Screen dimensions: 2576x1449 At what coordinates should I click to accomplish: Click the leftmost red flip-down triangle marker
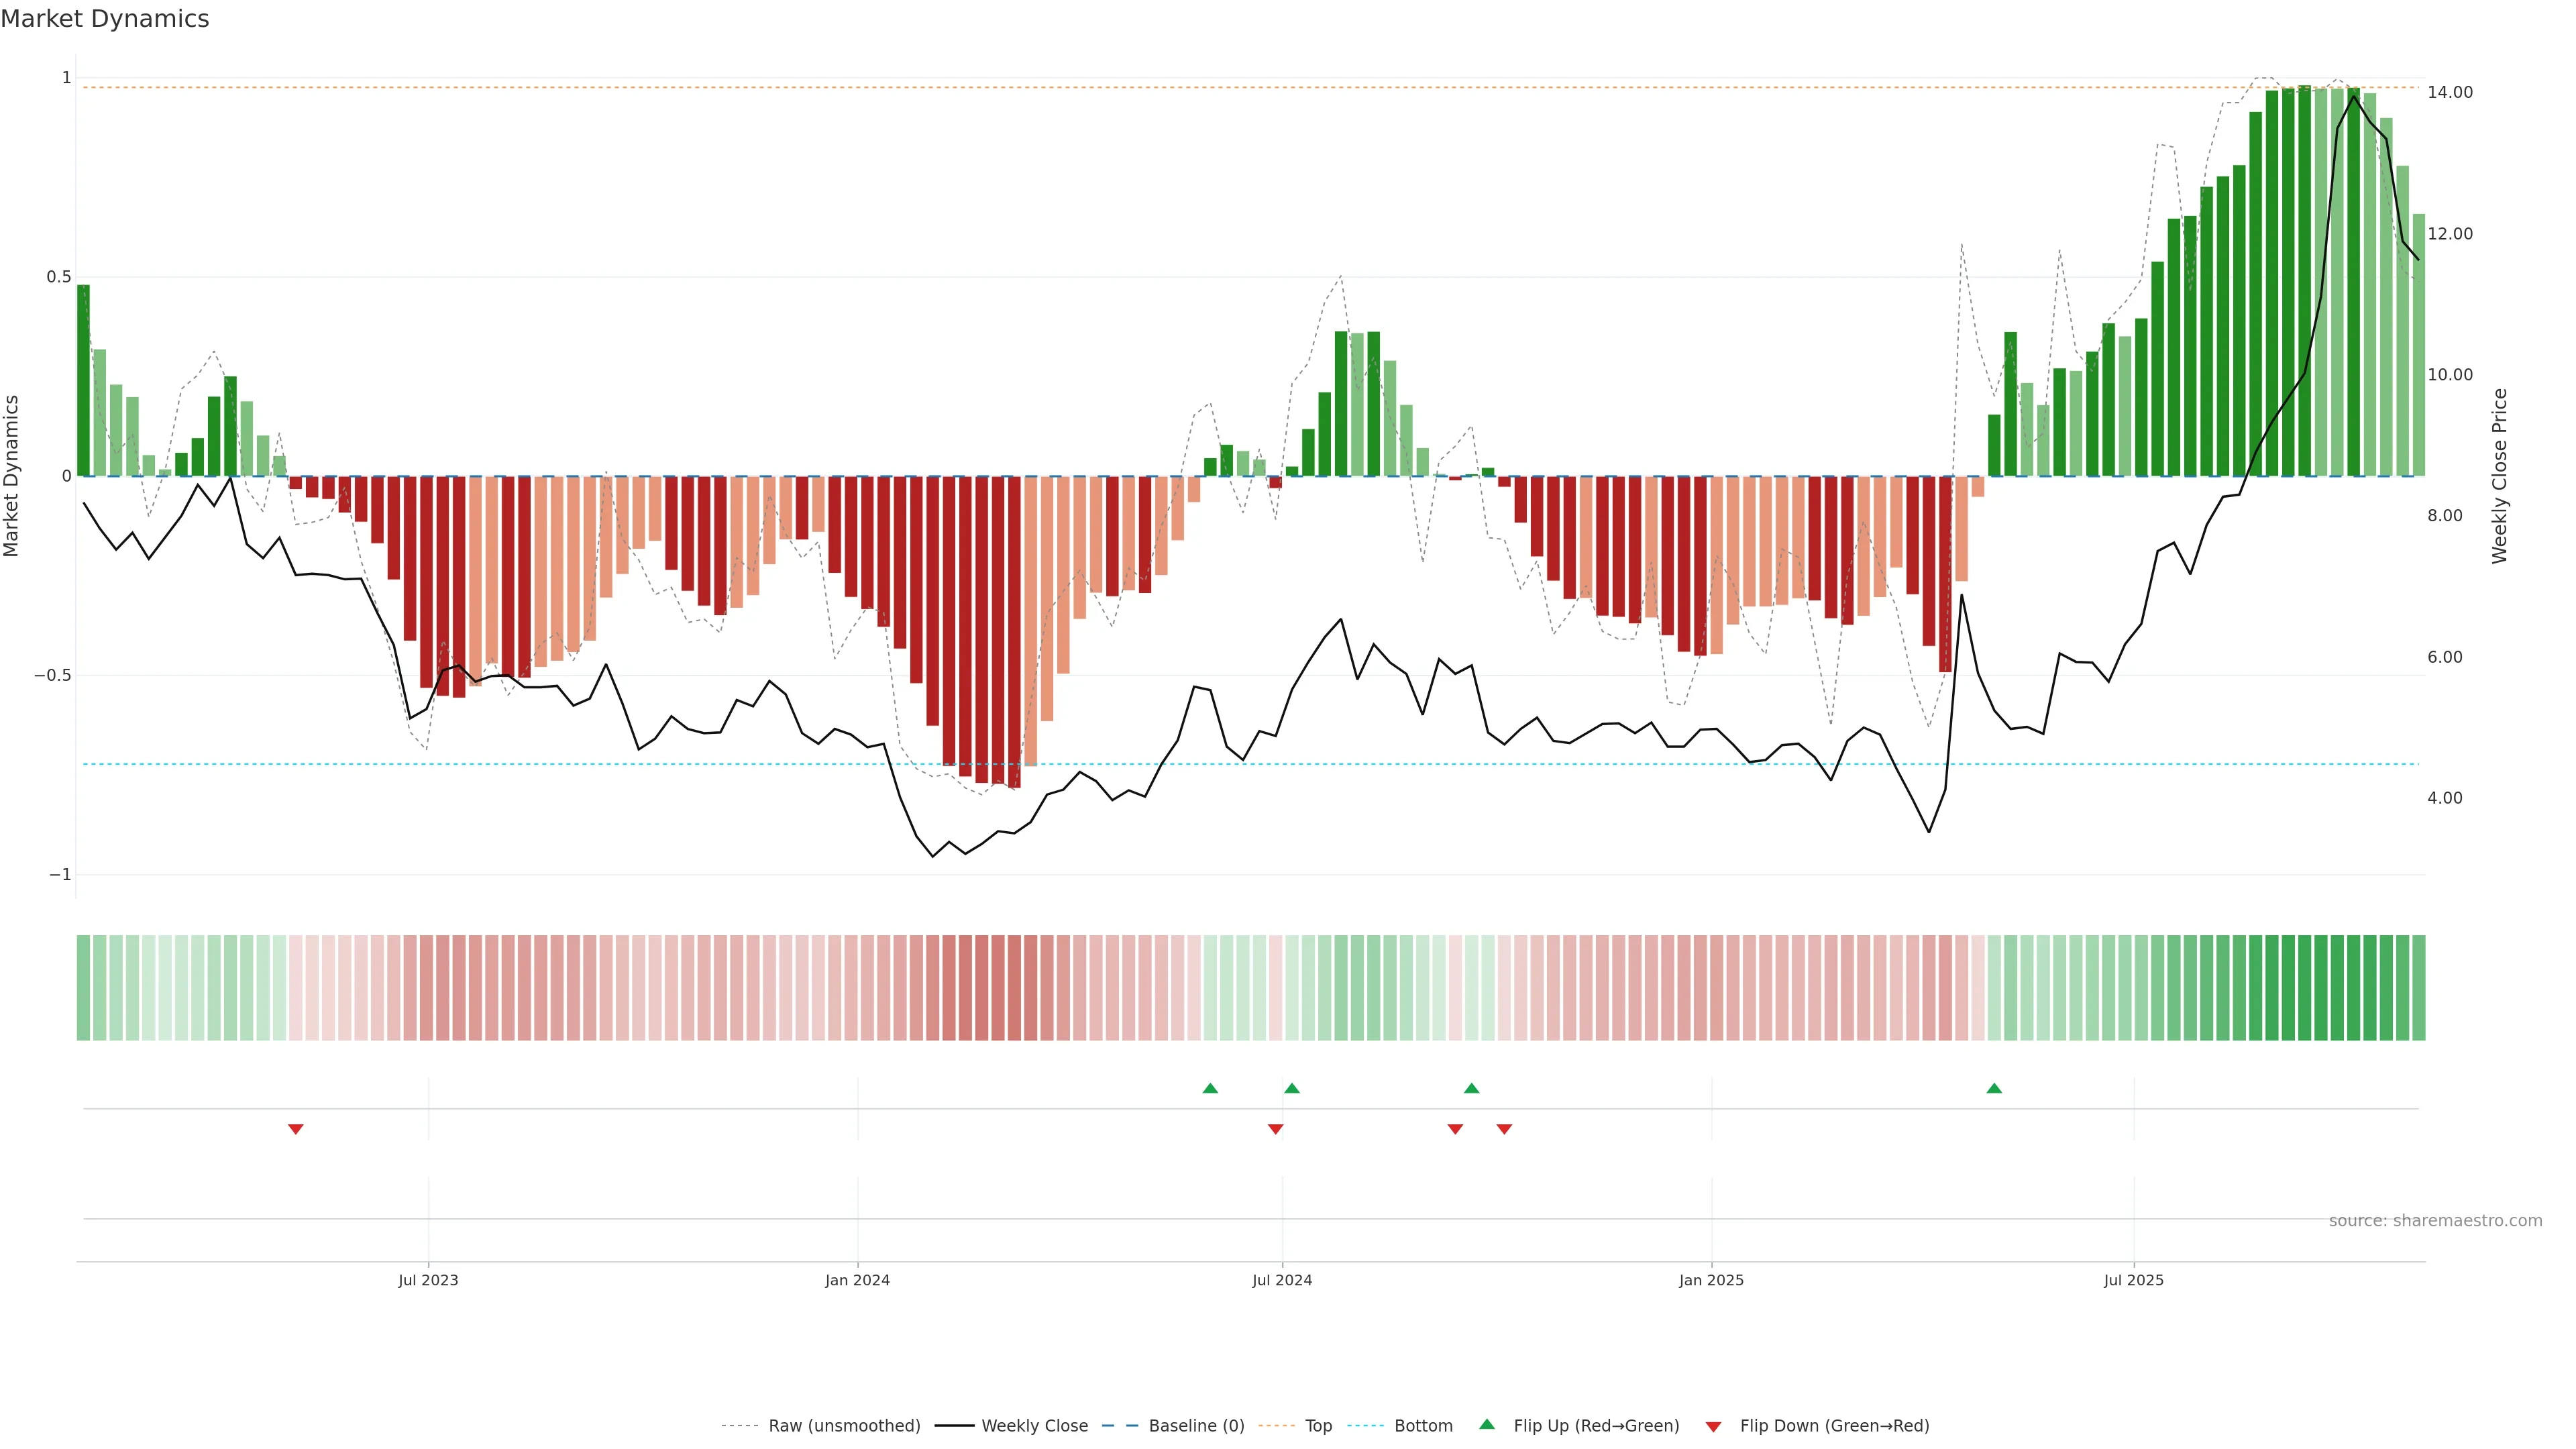296,1129
